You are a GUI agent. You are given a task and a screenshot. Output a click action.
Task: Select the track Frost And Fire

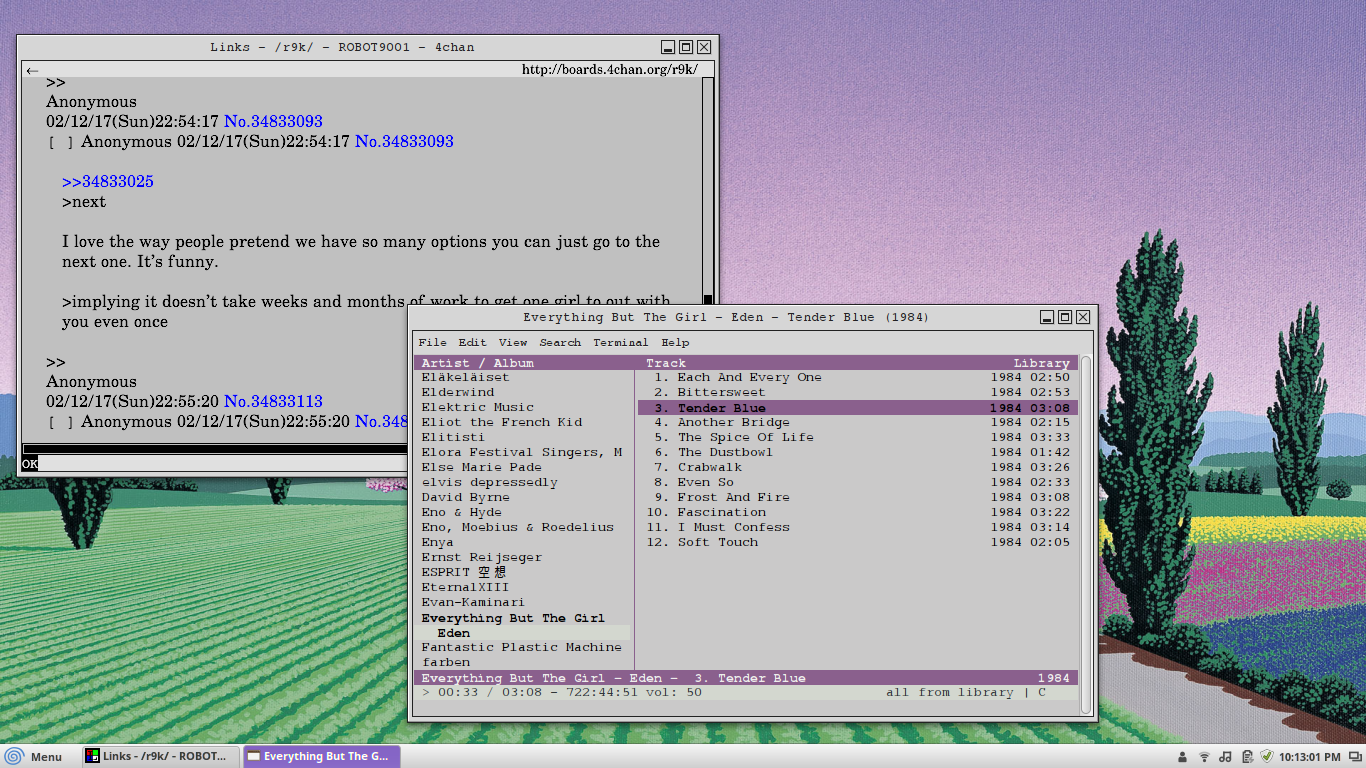click(733, 497)
